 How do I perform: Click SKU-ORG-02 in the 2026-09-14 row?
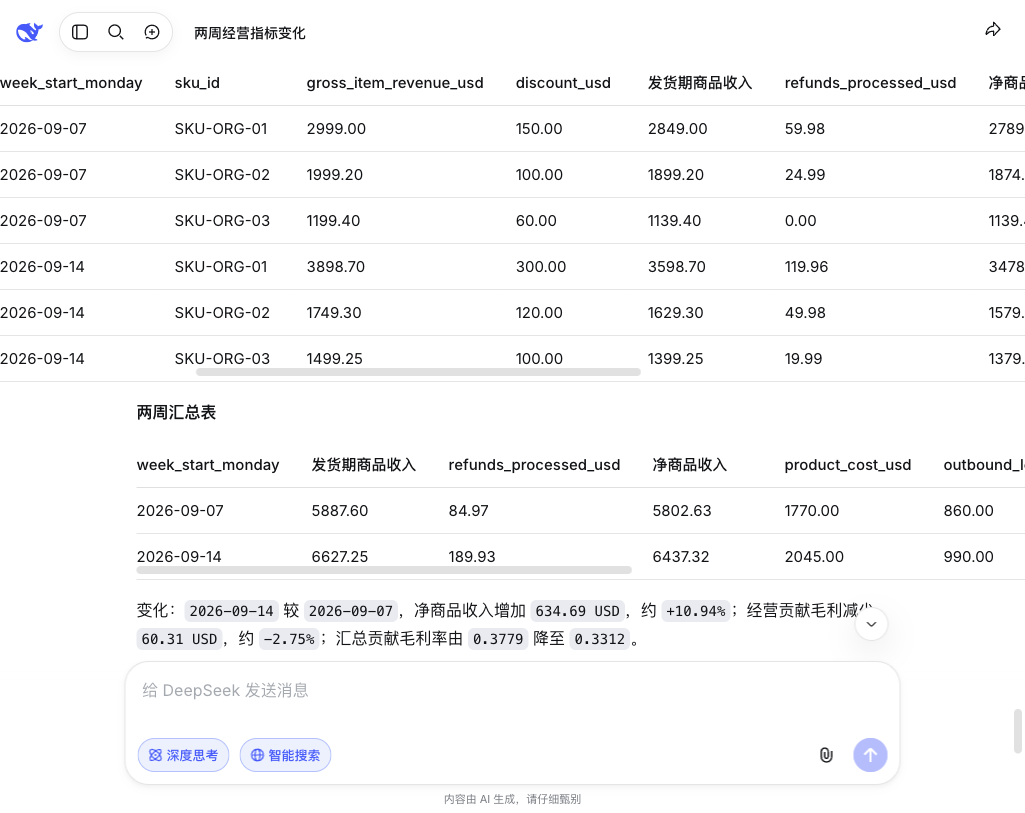tap(222, 312)
